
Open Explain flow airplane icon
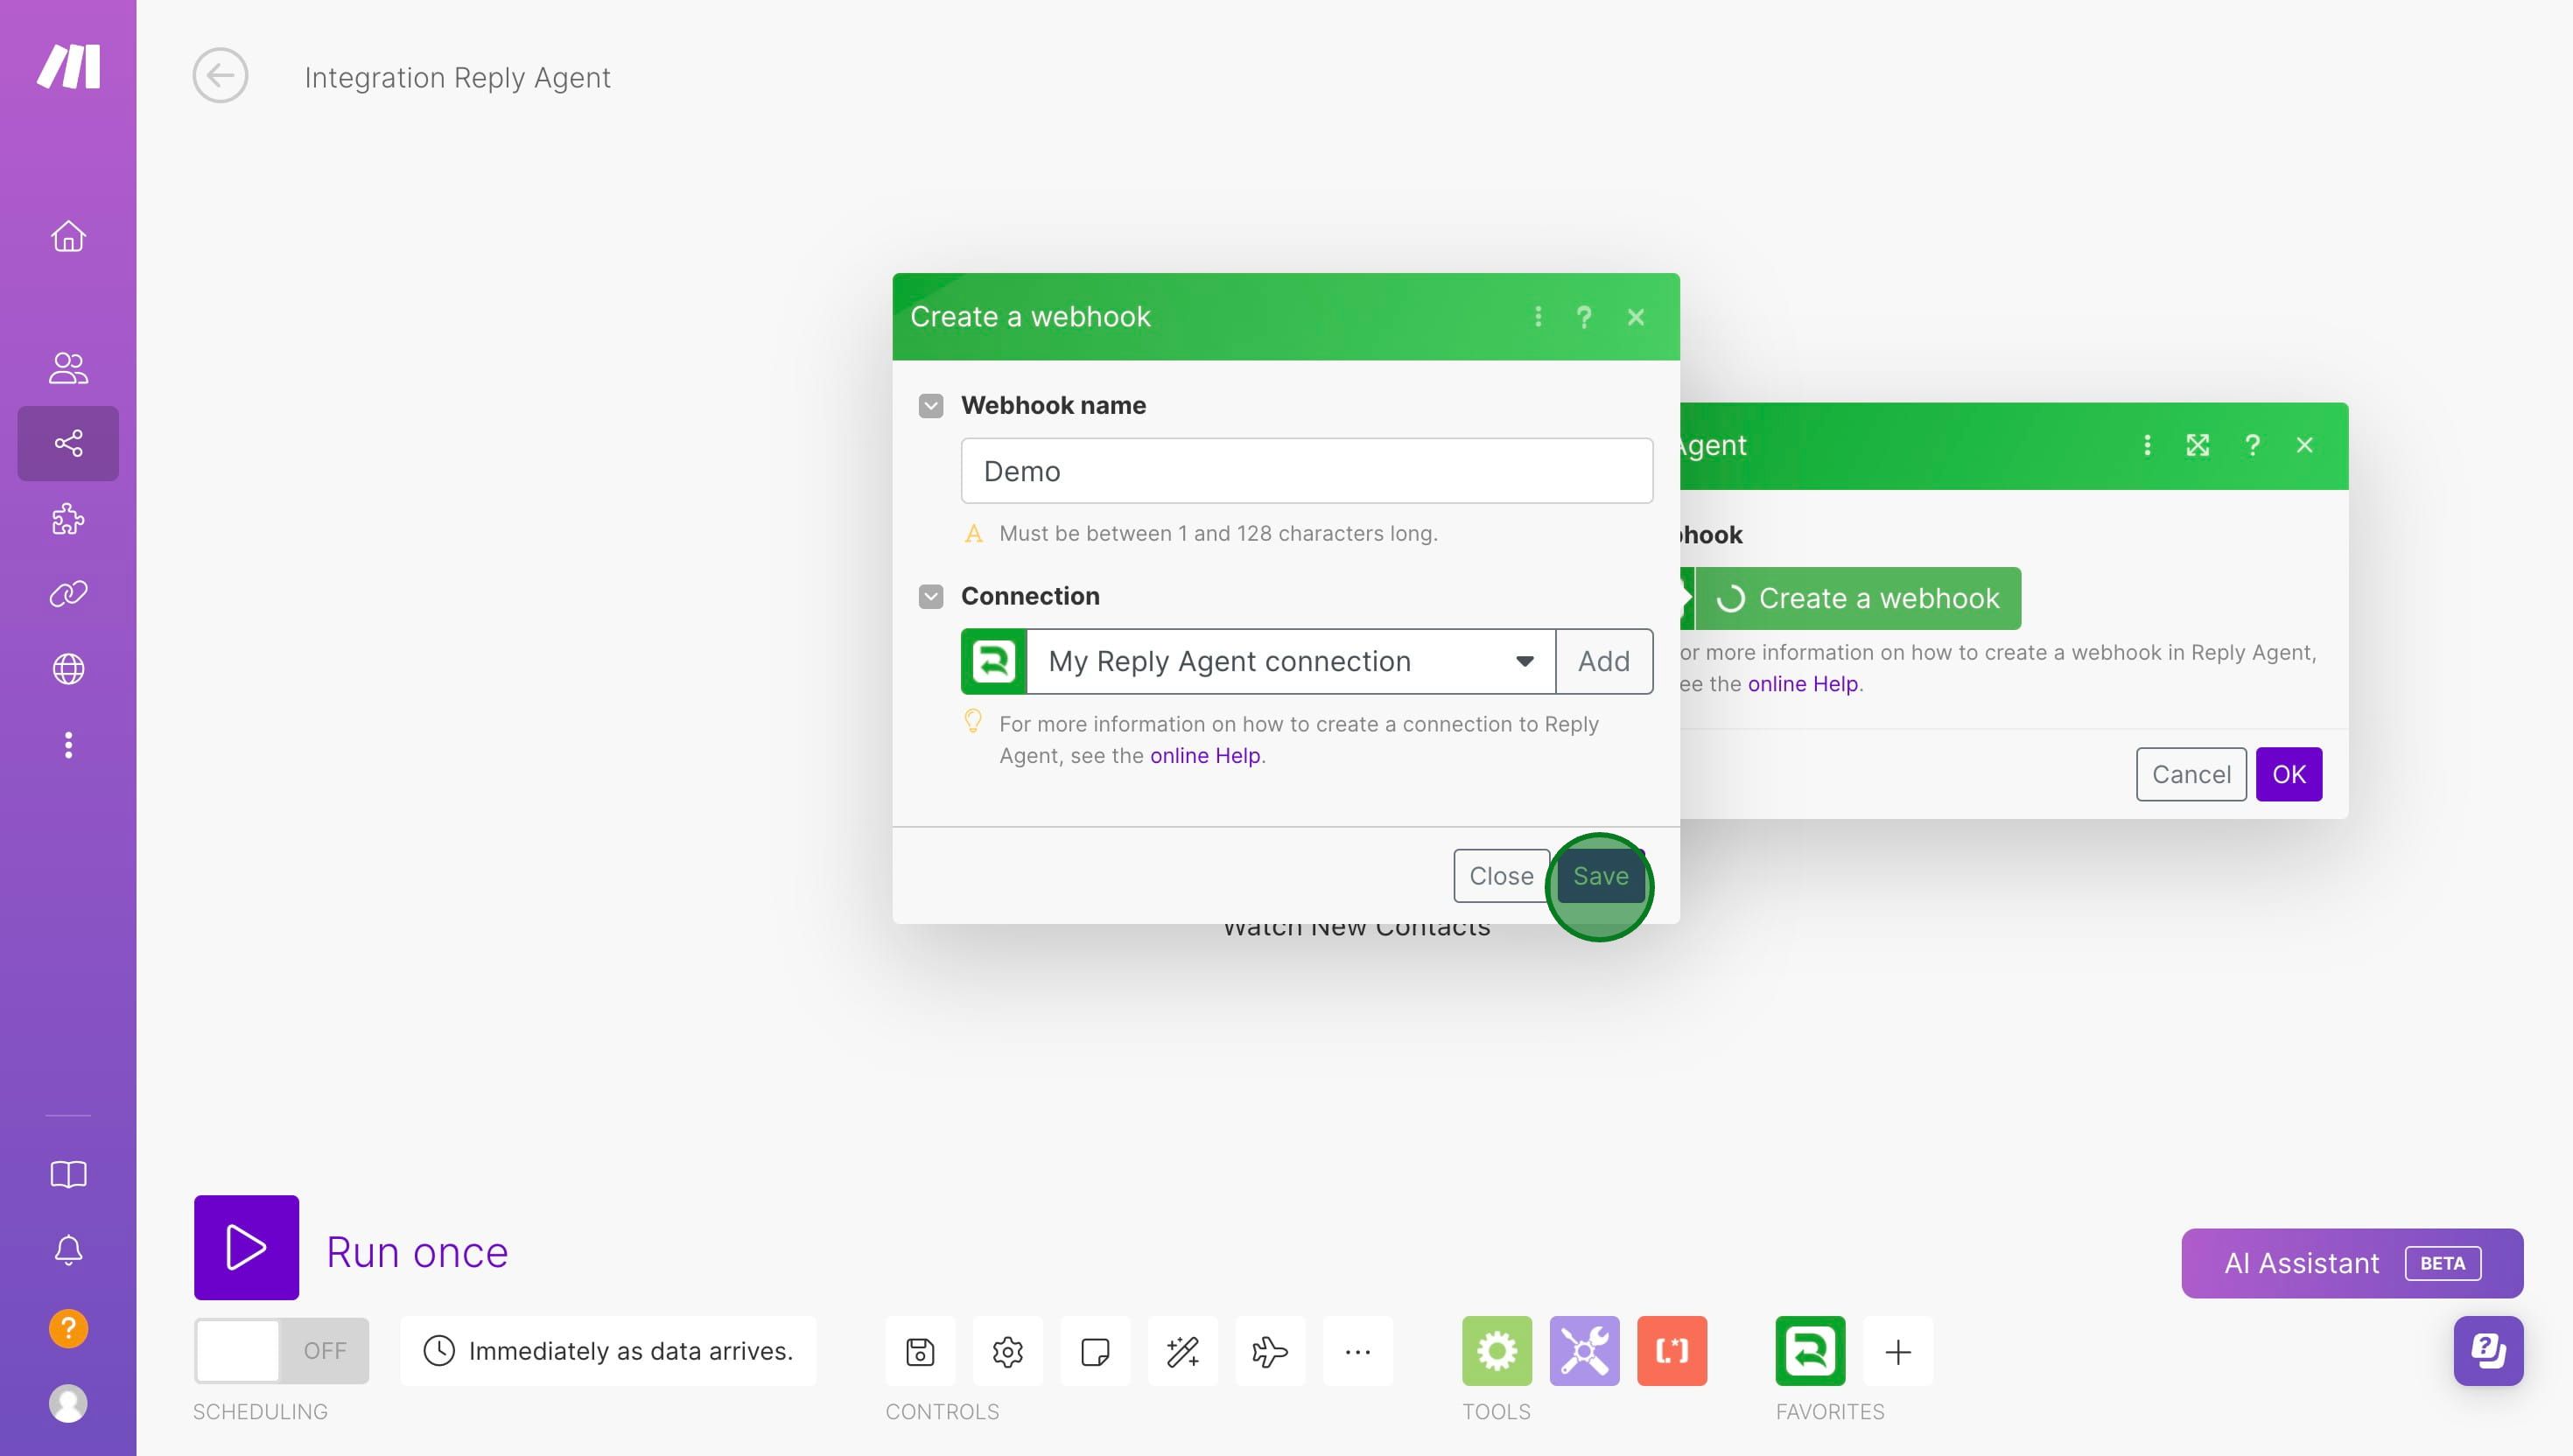1270,1352
